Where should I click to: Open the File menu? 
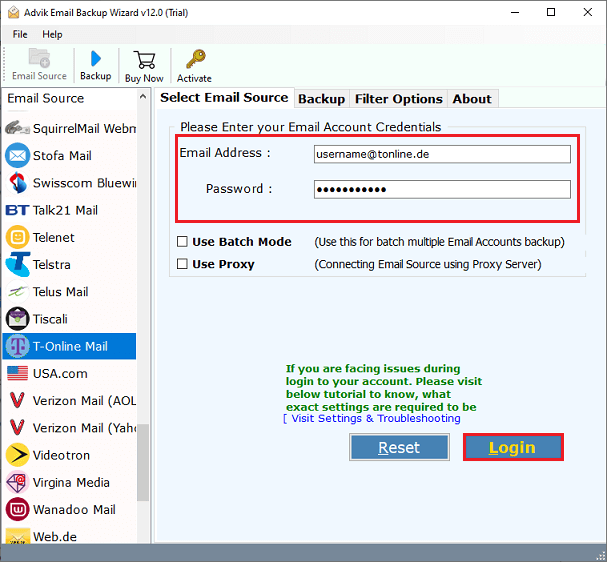(20, 34)
